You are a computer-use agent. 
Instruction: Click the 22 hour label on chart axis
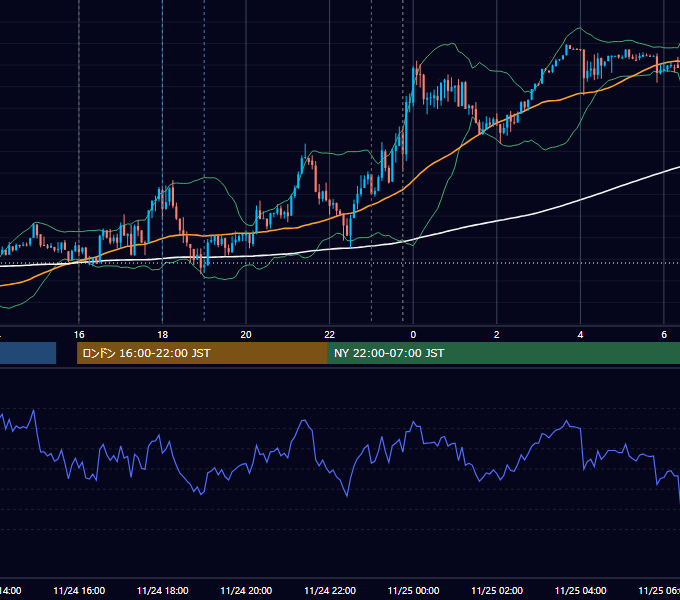click(x=330, y=335)
